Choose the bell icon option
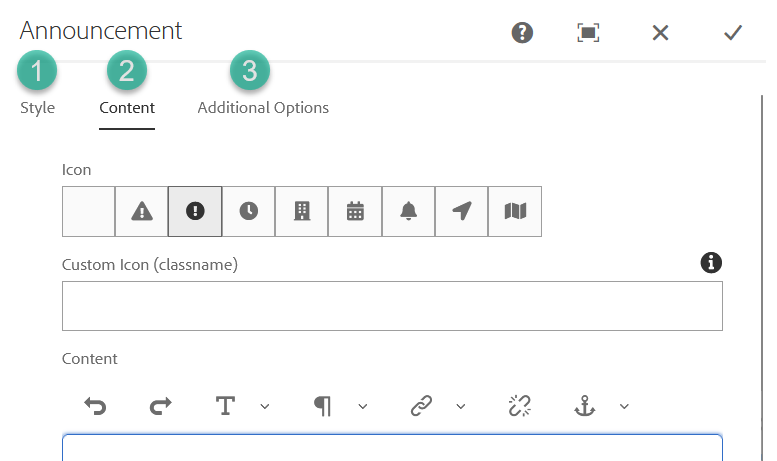 [x=408, y=211]
